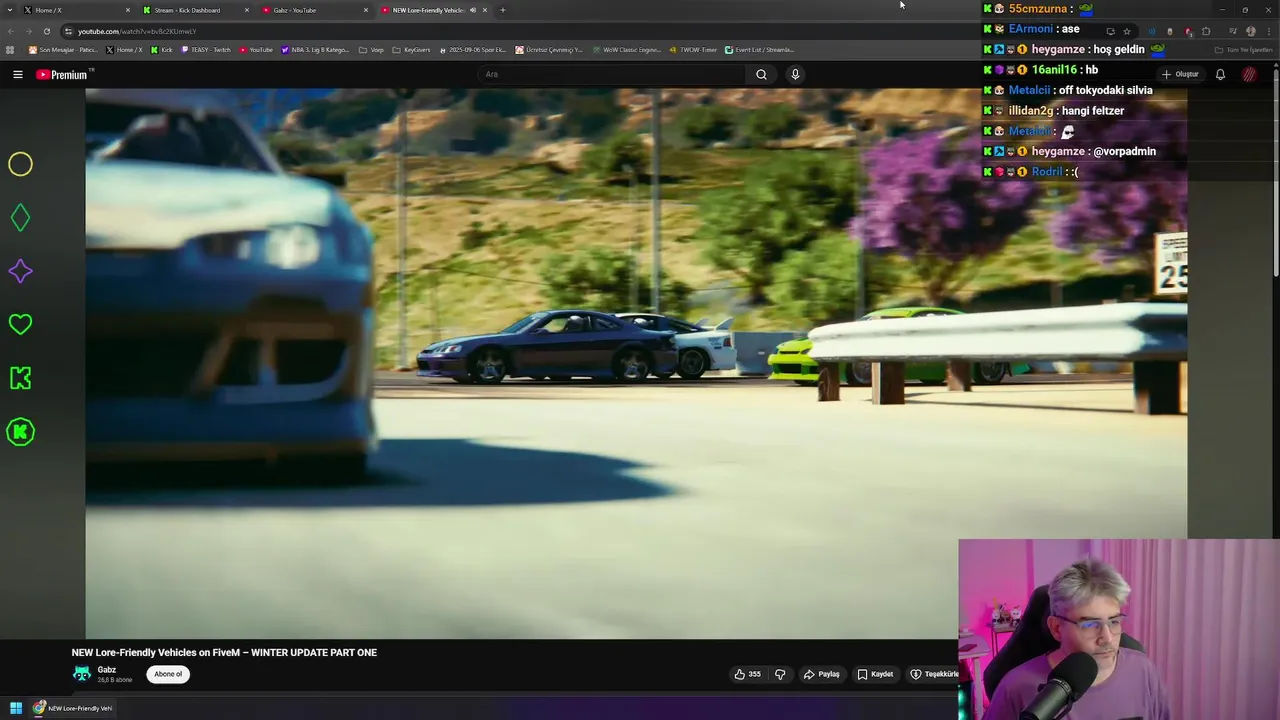1280x720 pixels.
Task: Open the Ücretsiz Çevrimiçi bookmark
Action: click(x=549, y=49)
